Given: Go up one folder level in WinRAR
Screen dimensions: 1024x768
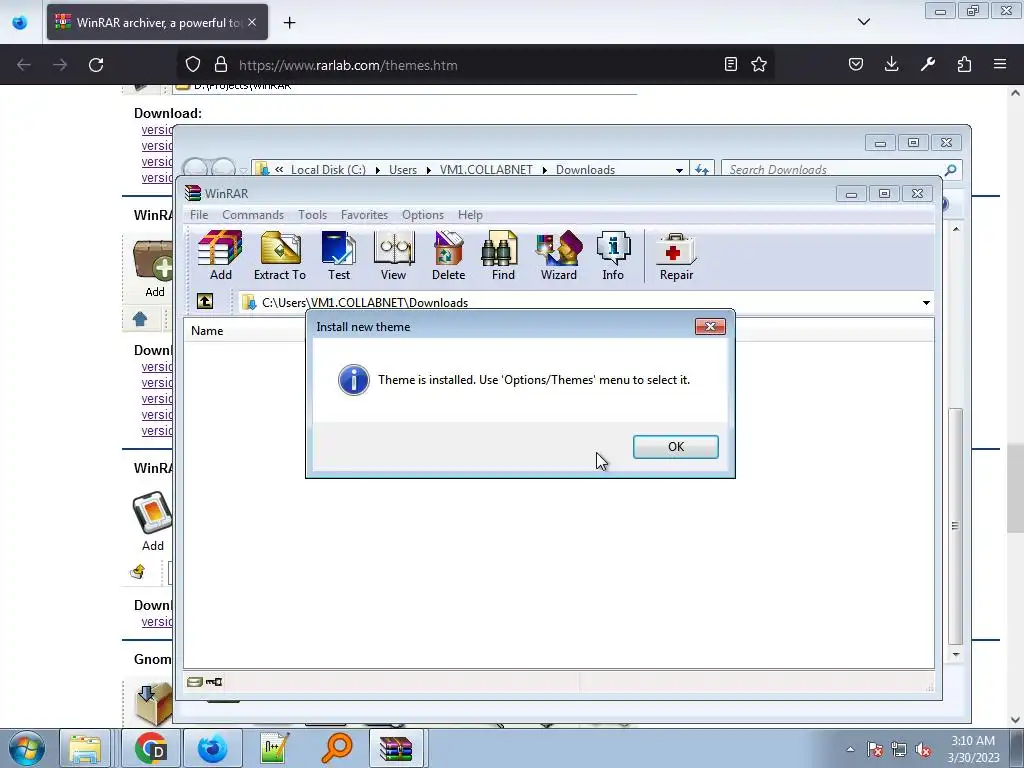Looking at the screenshot, I should 205,301.
